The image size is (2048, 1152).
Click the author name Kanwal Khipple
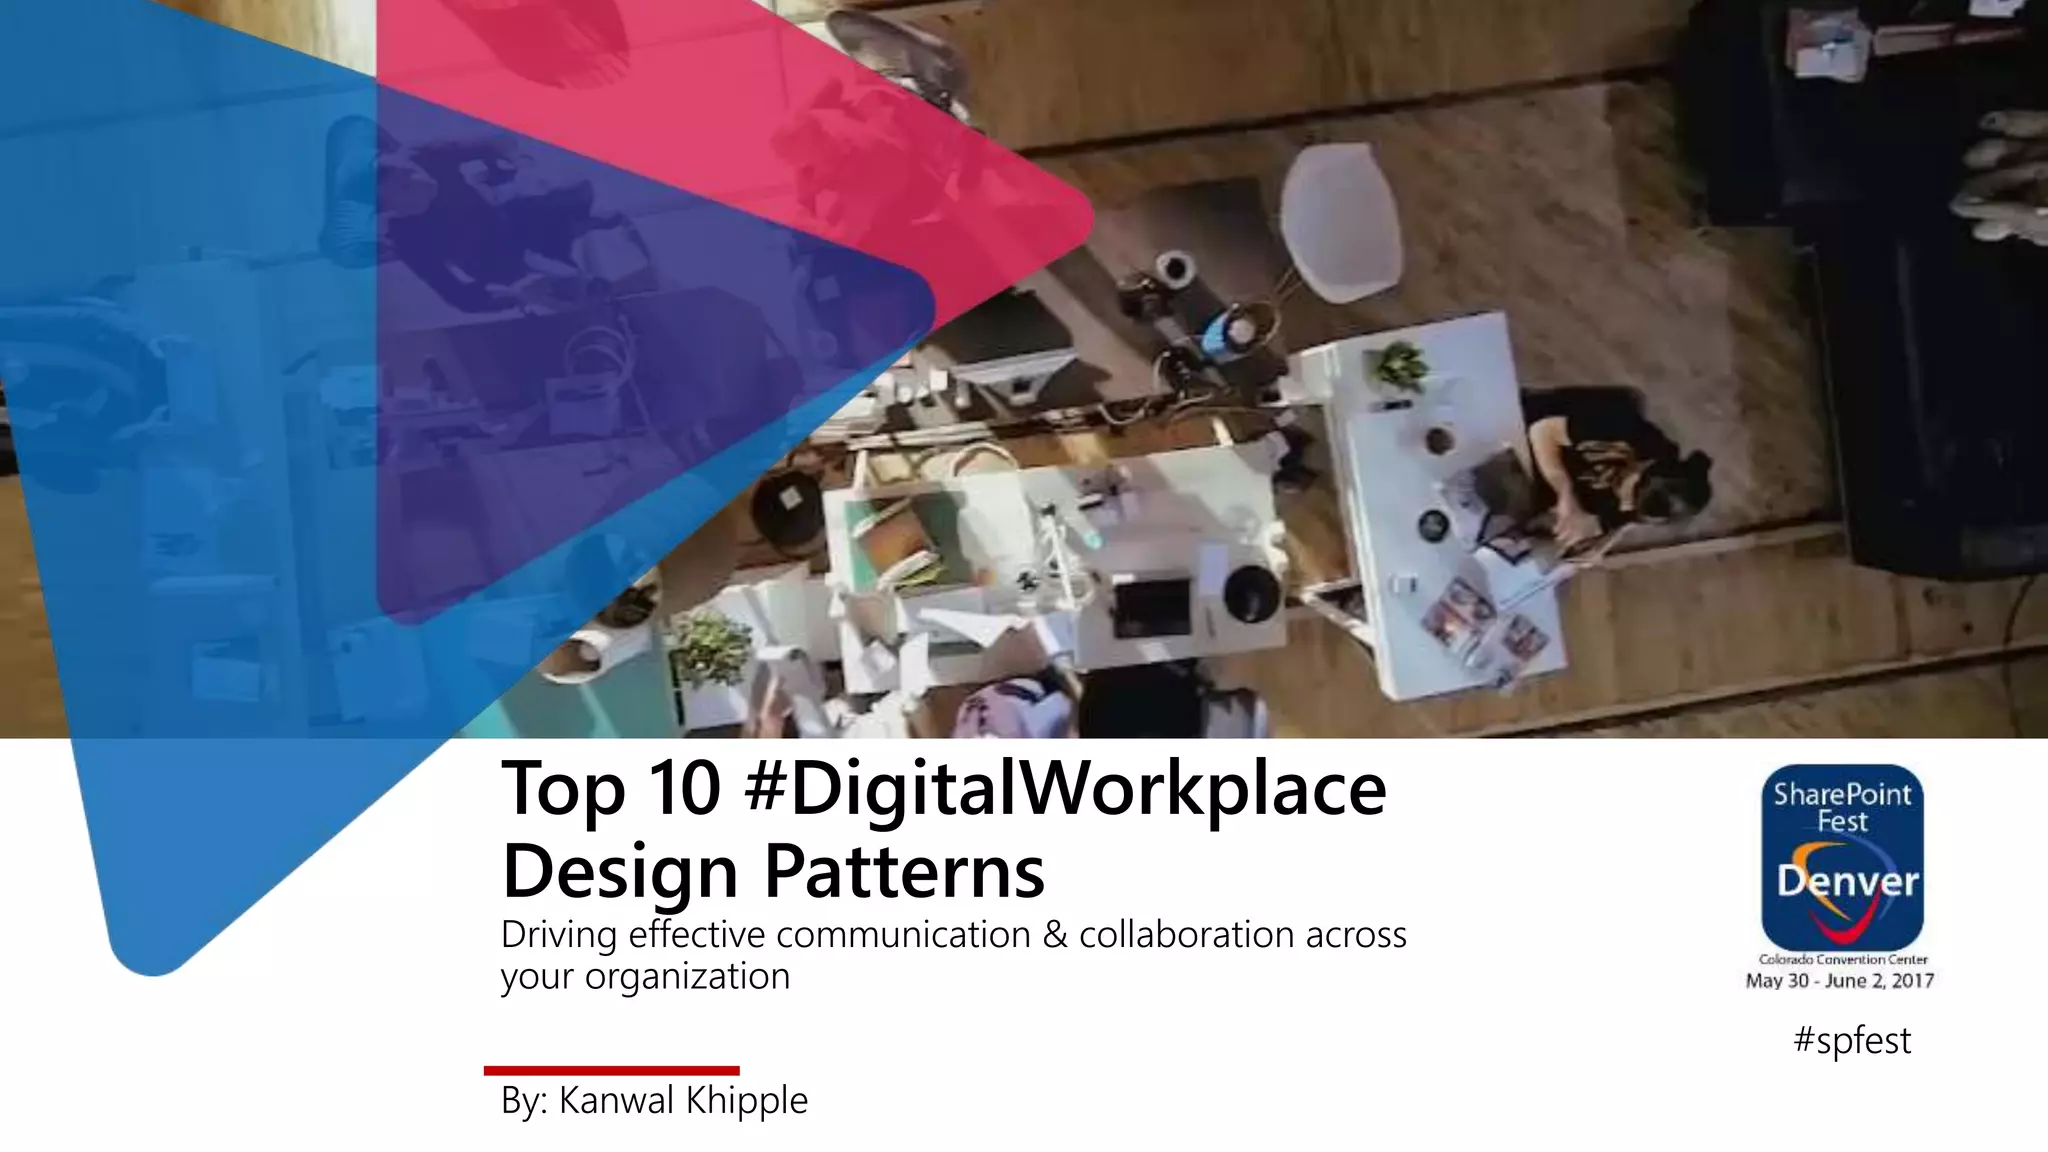pyautogui.click(x=683, y=1100)
